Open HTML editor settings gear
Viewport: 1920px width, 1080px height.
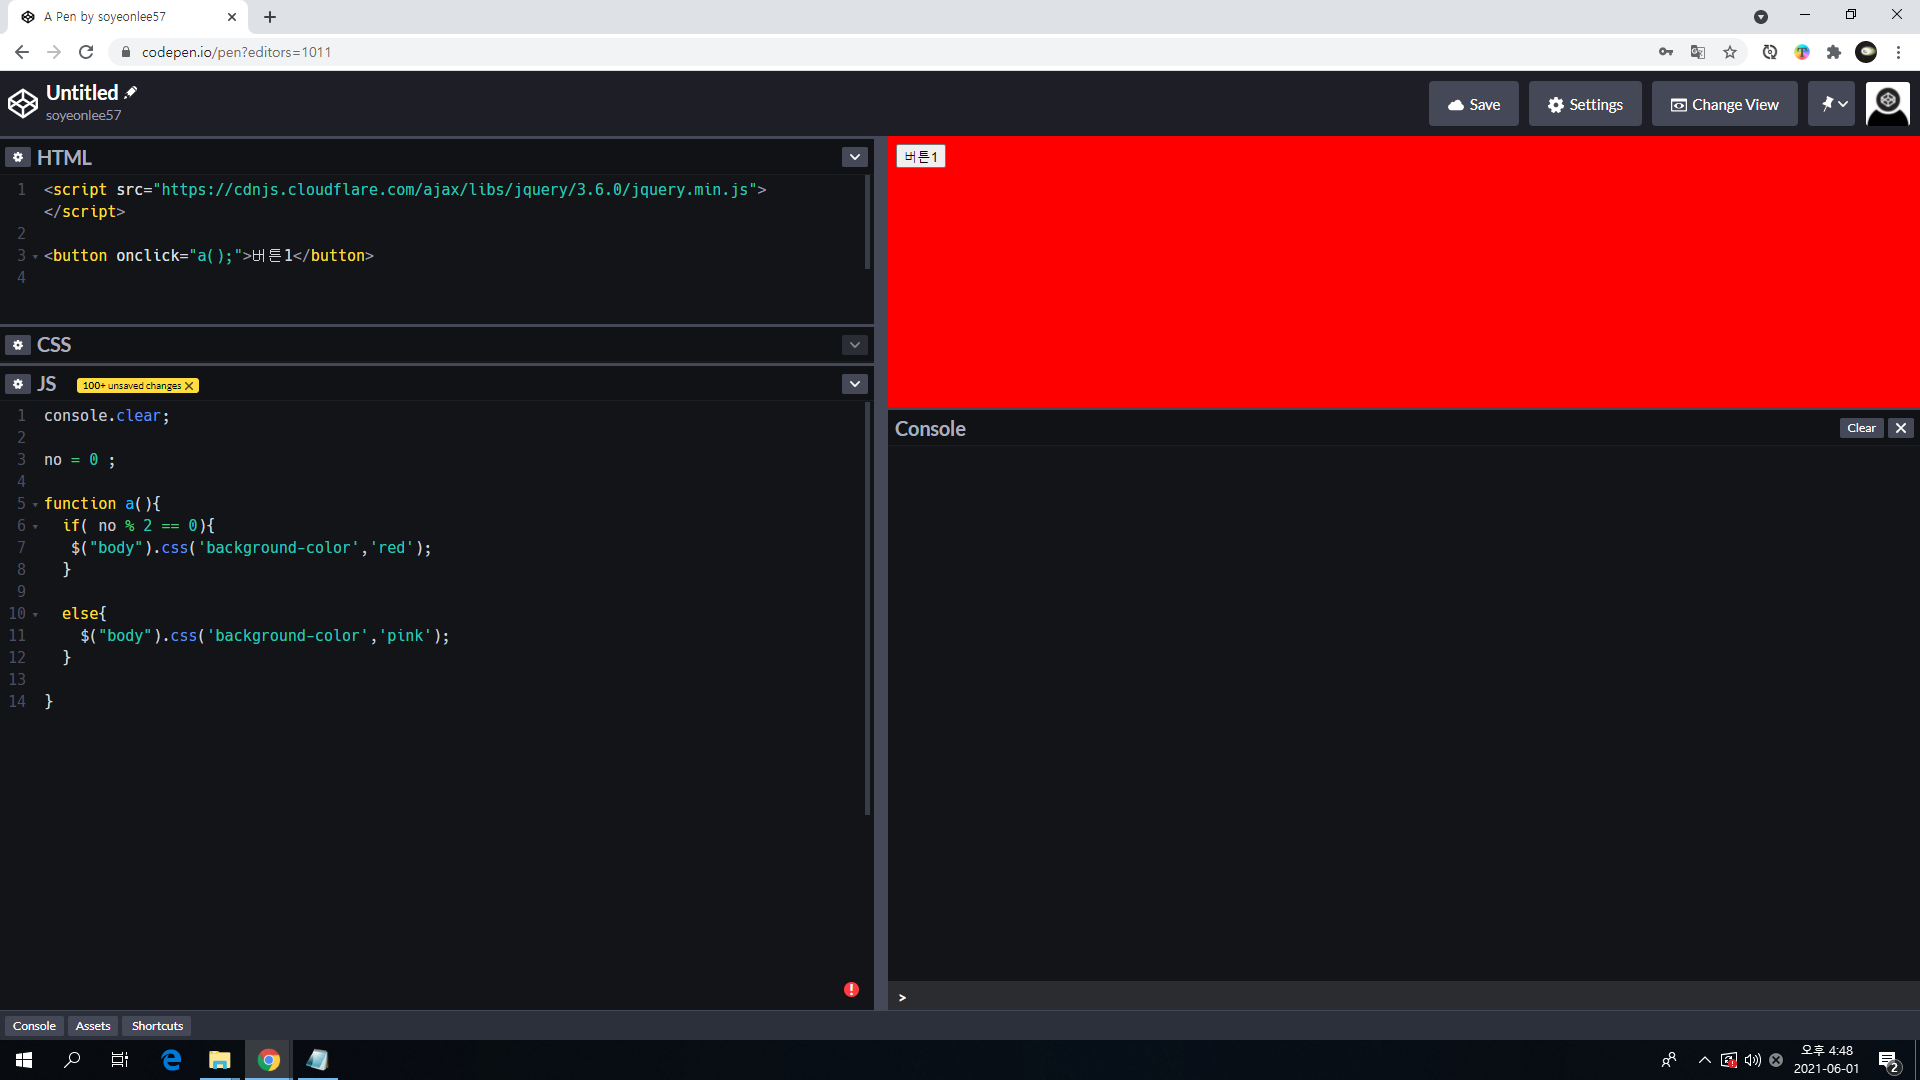pyautogui.click(x=18, y=158)
